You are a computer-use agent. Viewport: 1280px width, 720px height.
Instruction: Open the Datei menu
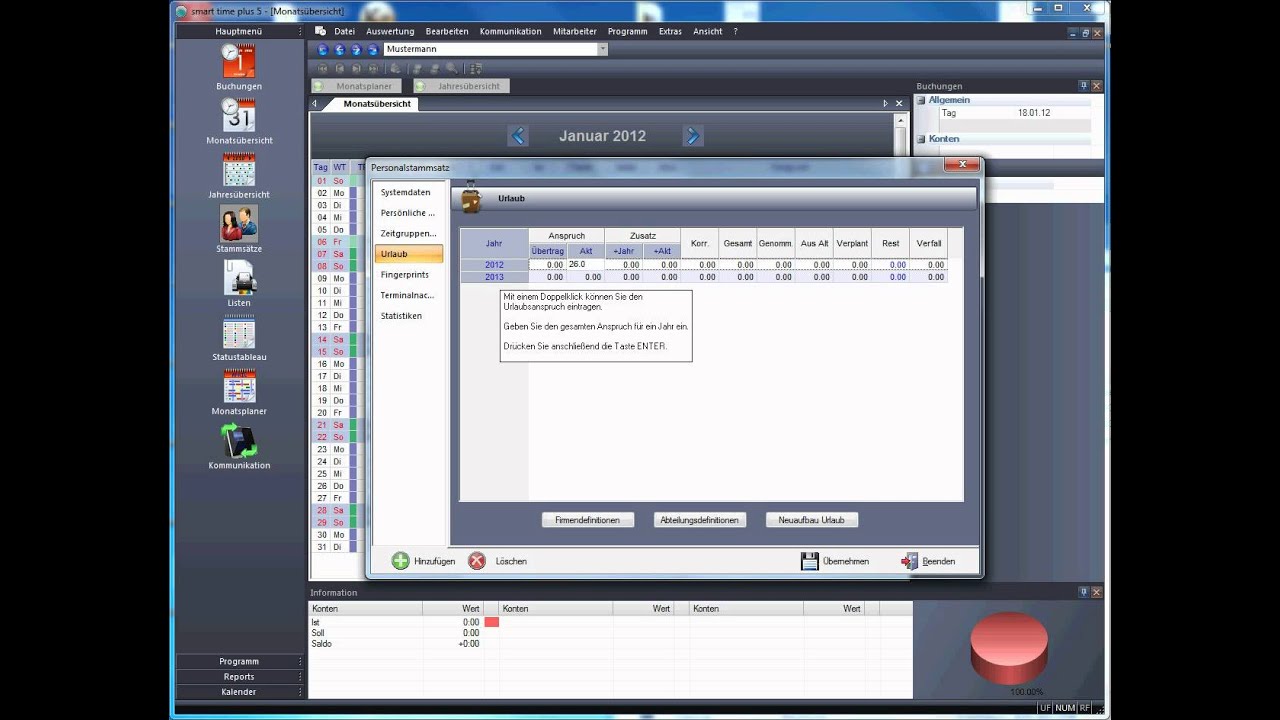344,31
